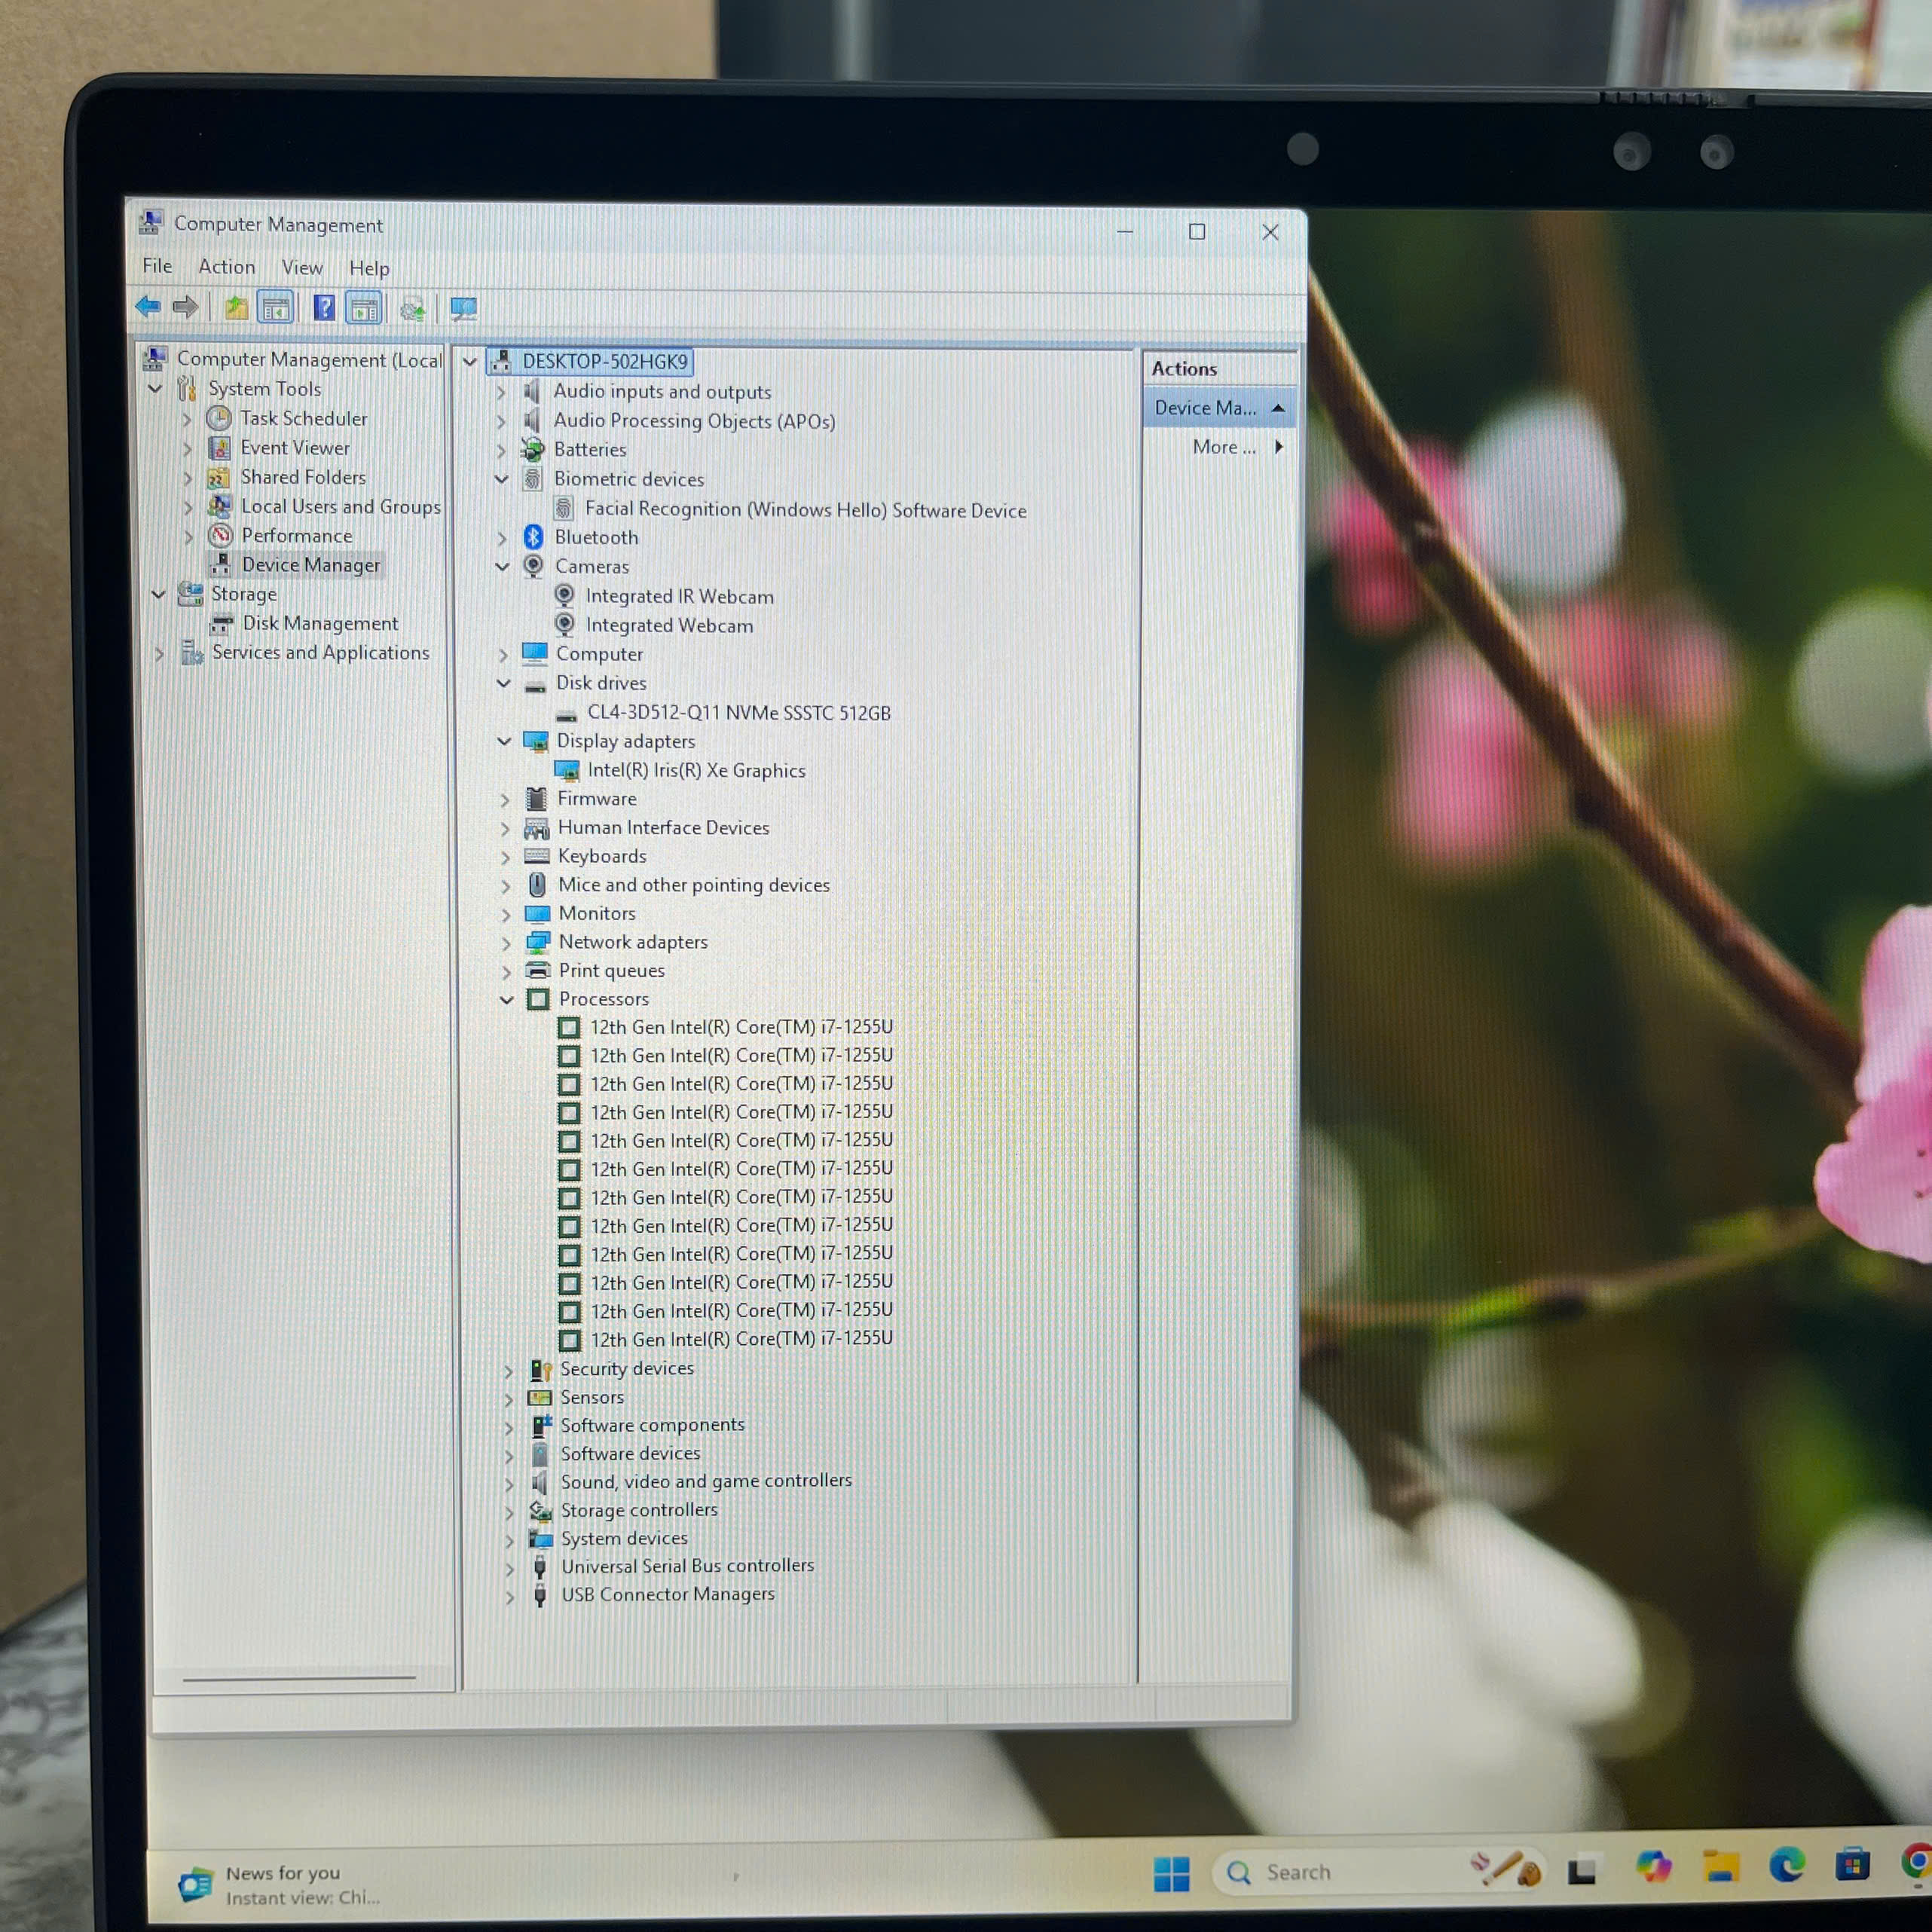This screenshot has width=1932, height=1932.
Task: Click the blue Help question mark icon
Action: point(324,308)
